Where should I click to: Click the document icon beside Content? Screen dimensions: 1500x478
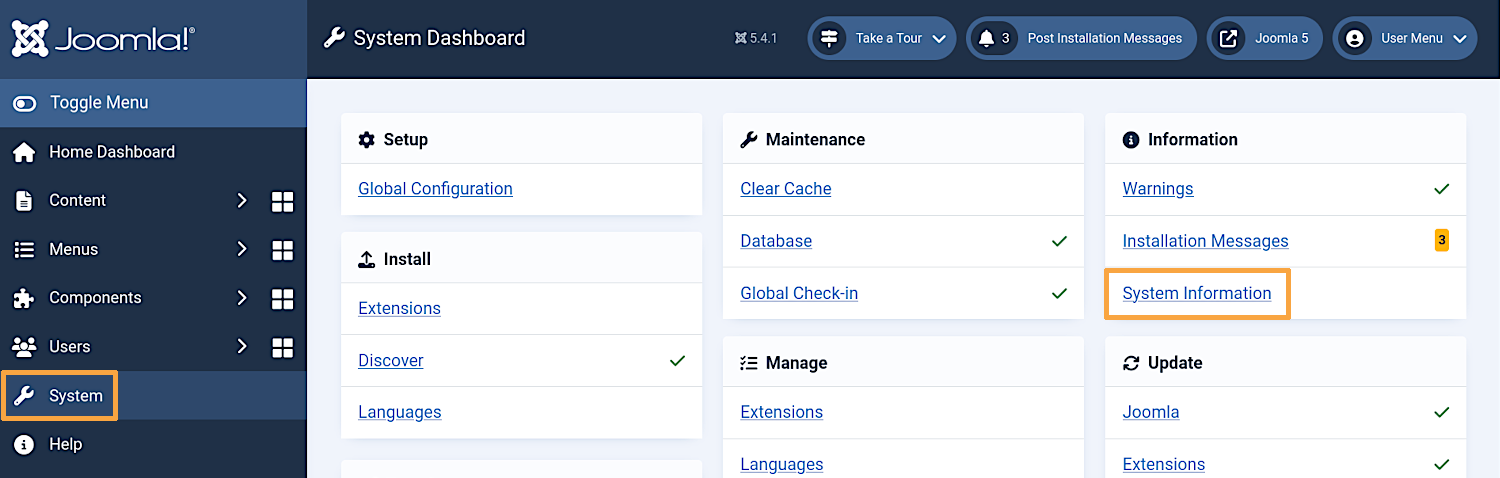pos(24,200)
